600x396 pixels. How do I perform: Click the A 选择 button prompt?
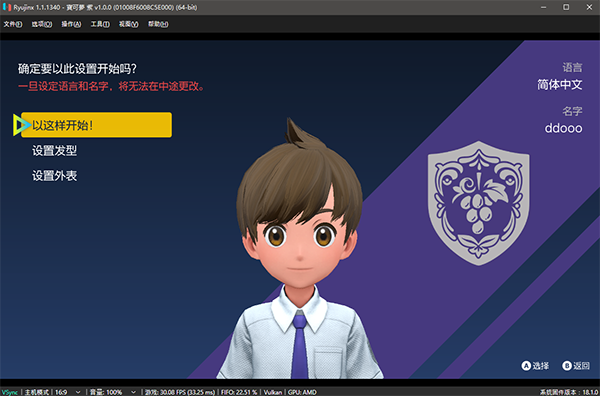535,366
